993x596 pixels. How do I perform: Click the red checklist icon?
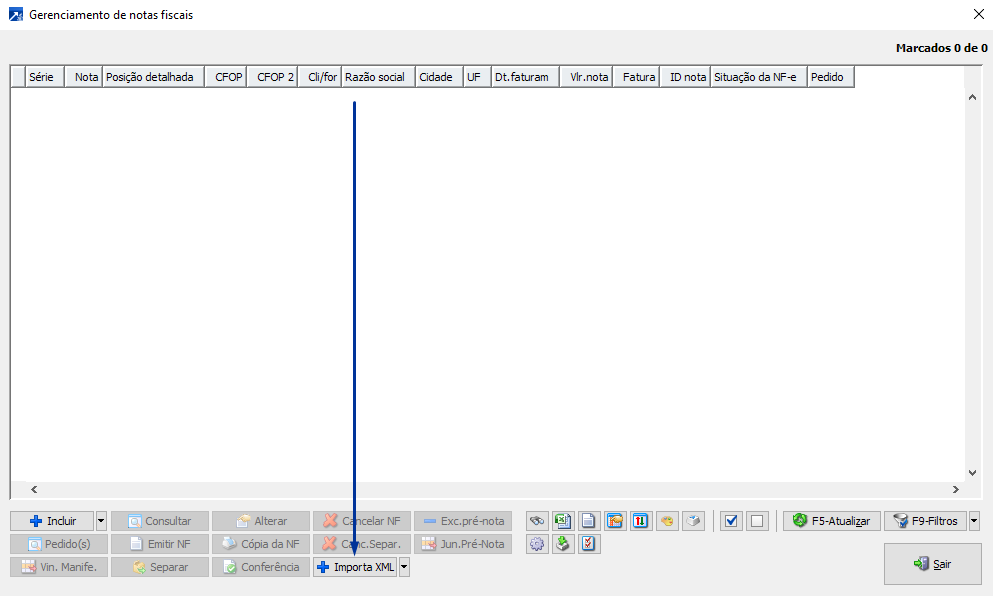589,544
